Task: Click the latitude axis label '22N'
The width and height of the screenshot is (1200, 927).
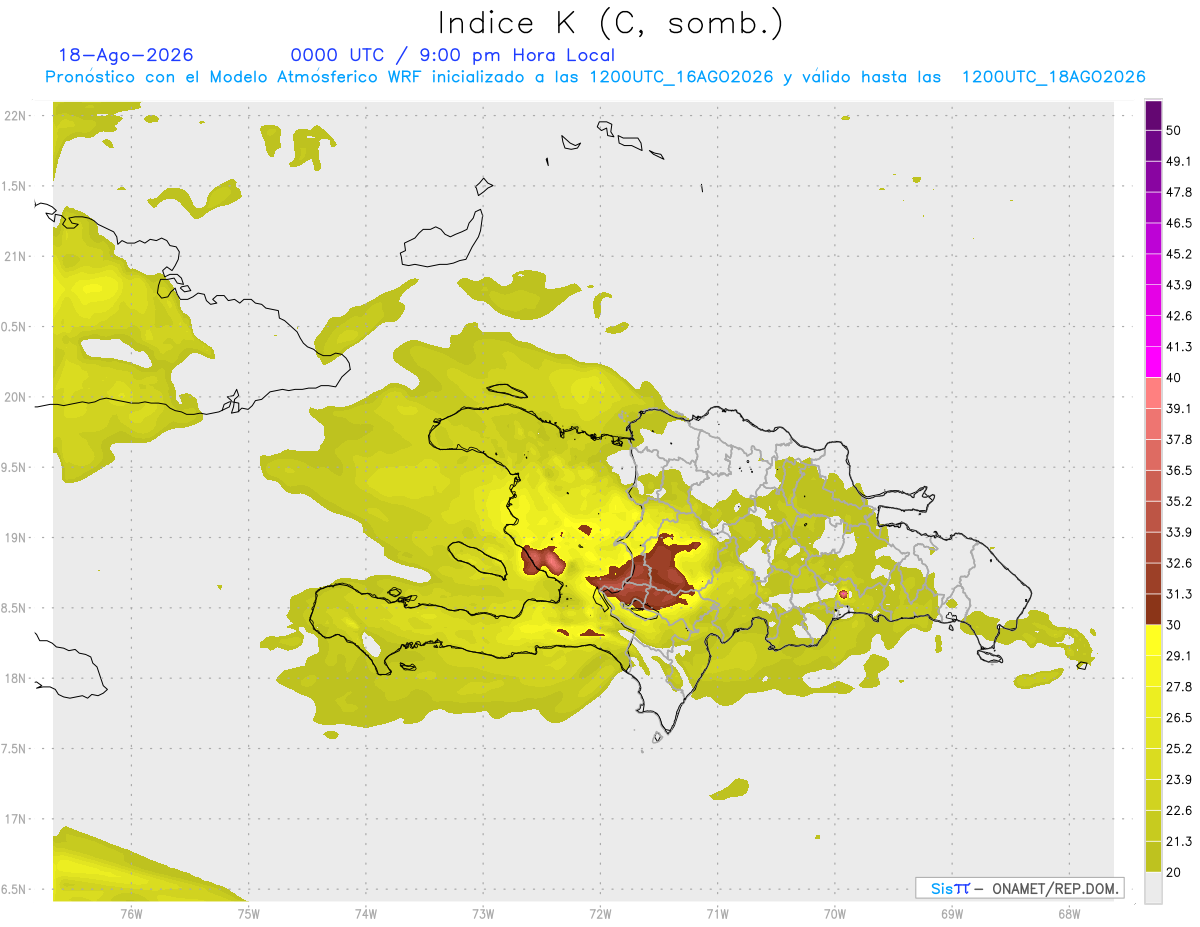Action: click(15, 115)
